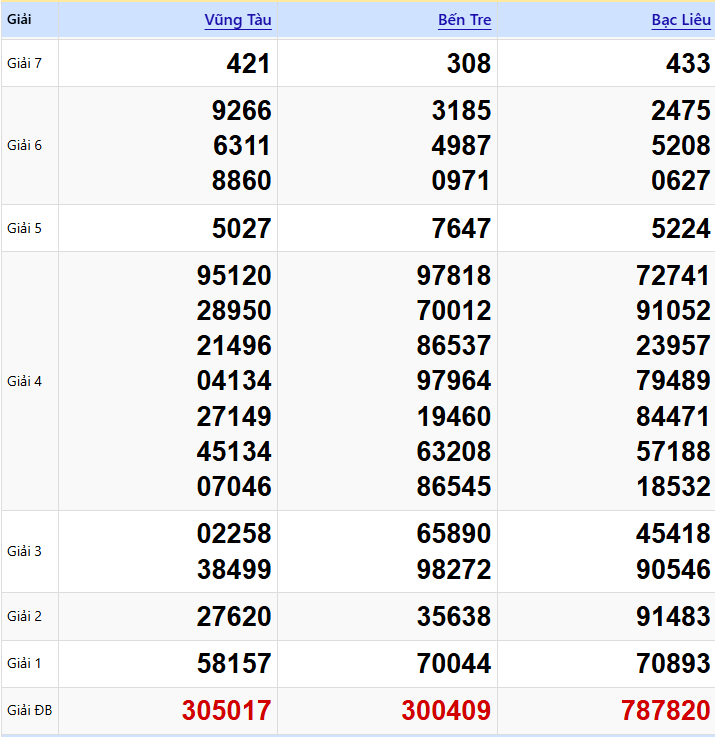The image size is (715, 737).
Task: Open the Bến Tre province link
Action: 464,20
